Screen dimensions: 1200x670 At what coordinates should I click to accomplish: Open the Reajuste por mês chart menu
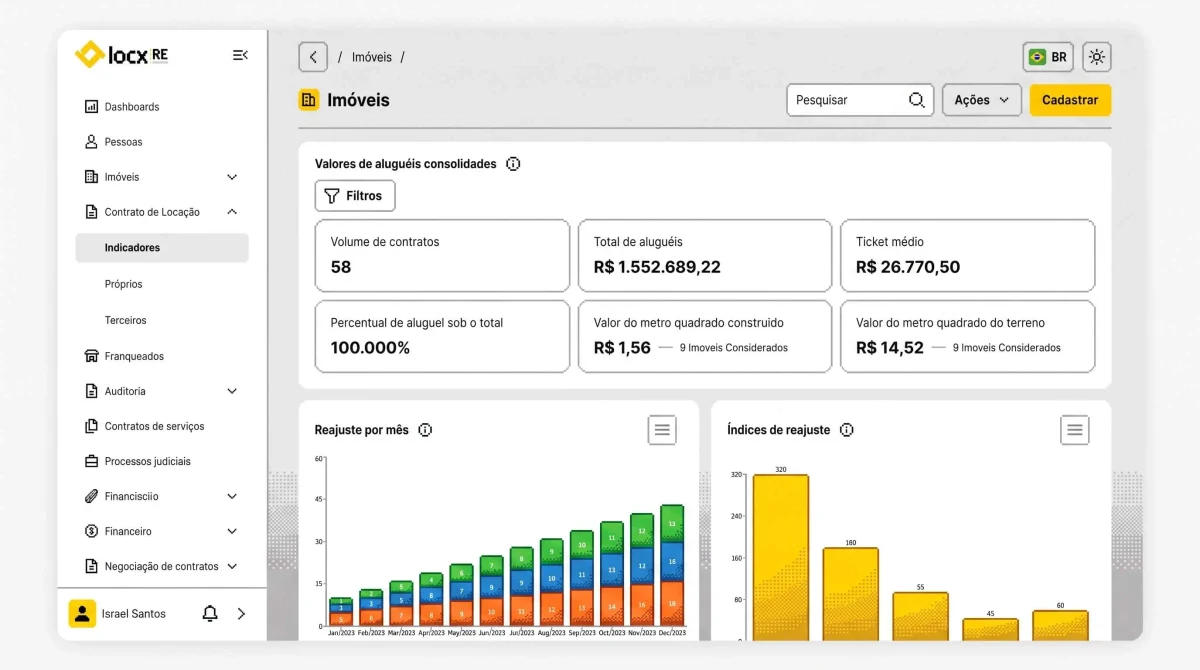click(x=662, y=430)
